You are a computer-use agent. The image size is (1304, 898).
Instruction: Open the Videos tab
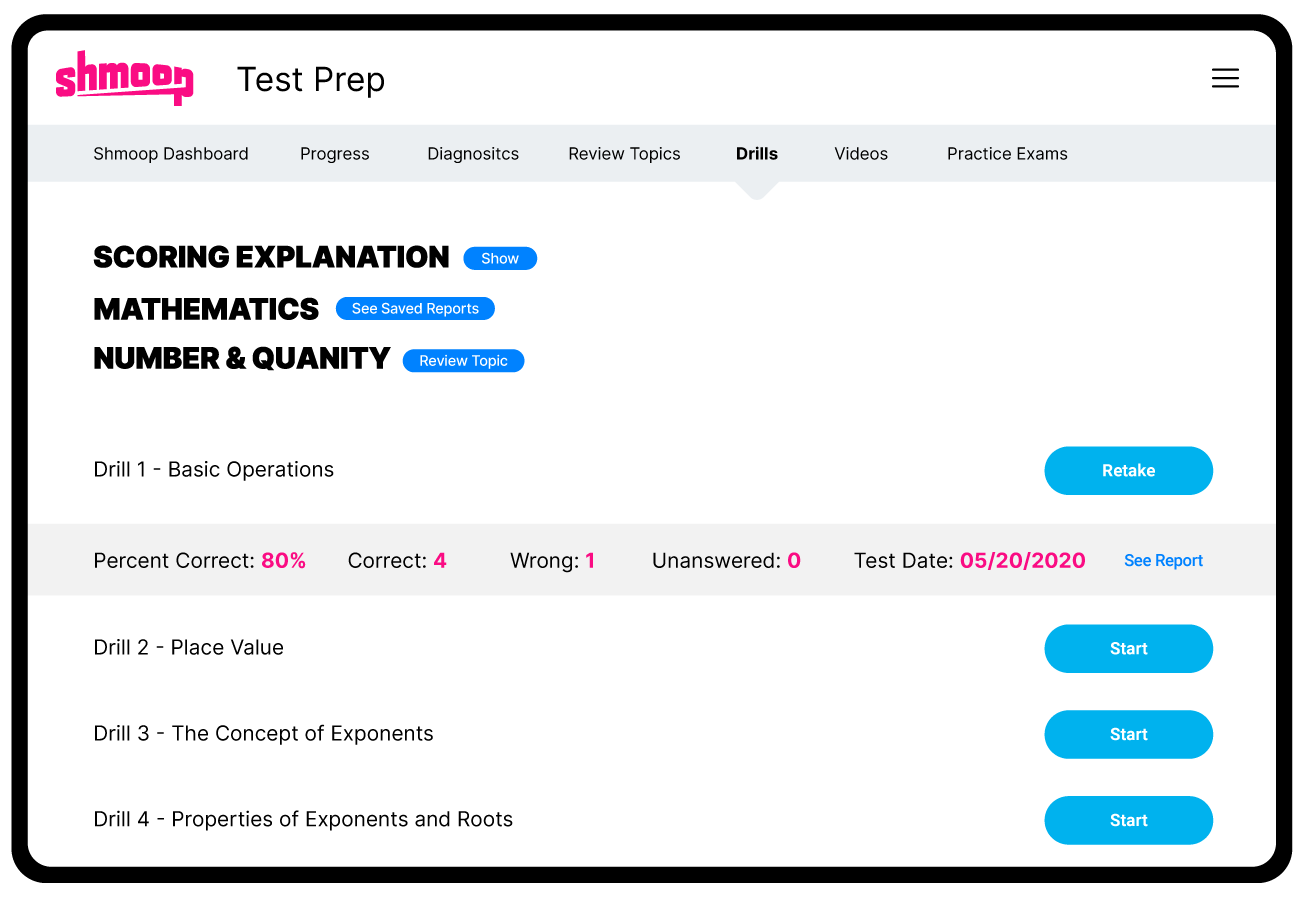861,154
